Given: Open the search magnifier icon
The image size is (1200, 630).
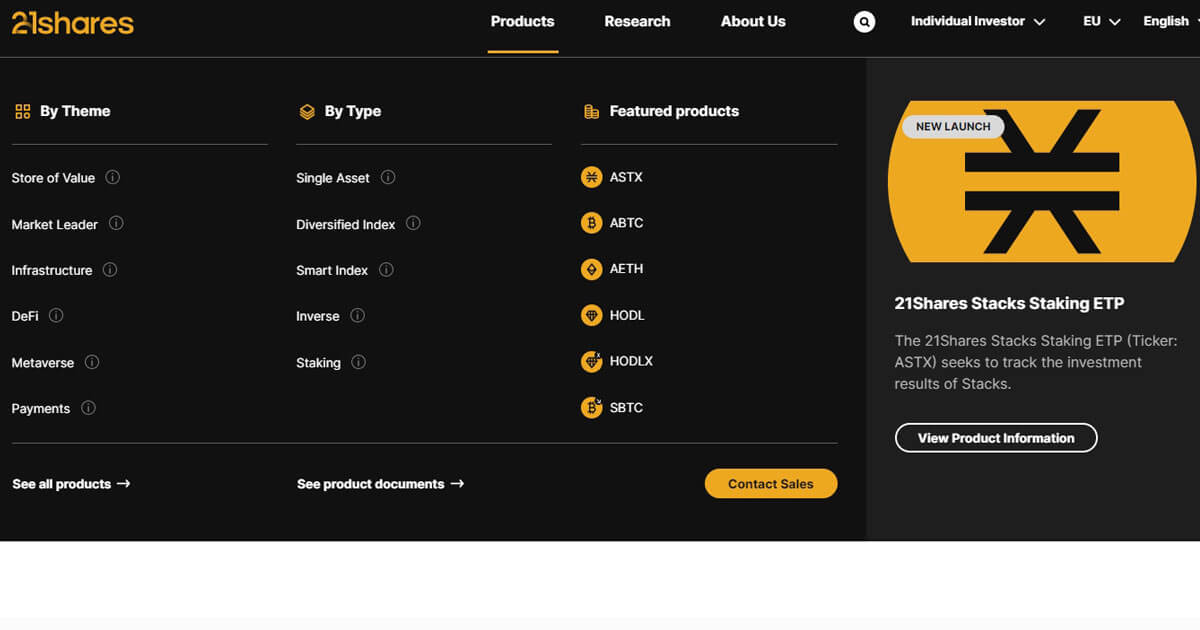Looking at the screenshot, I should [864, 21].
